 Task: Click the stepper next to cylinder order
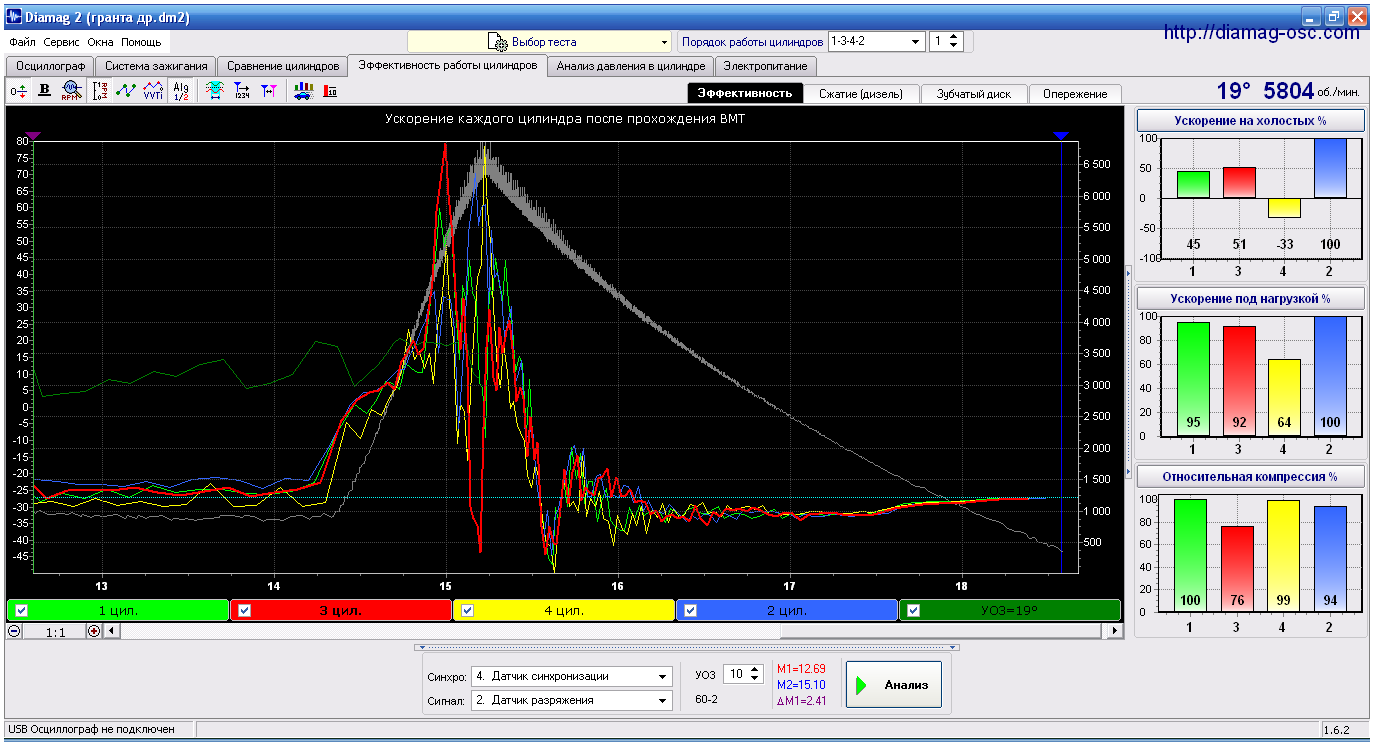point(954,42)
